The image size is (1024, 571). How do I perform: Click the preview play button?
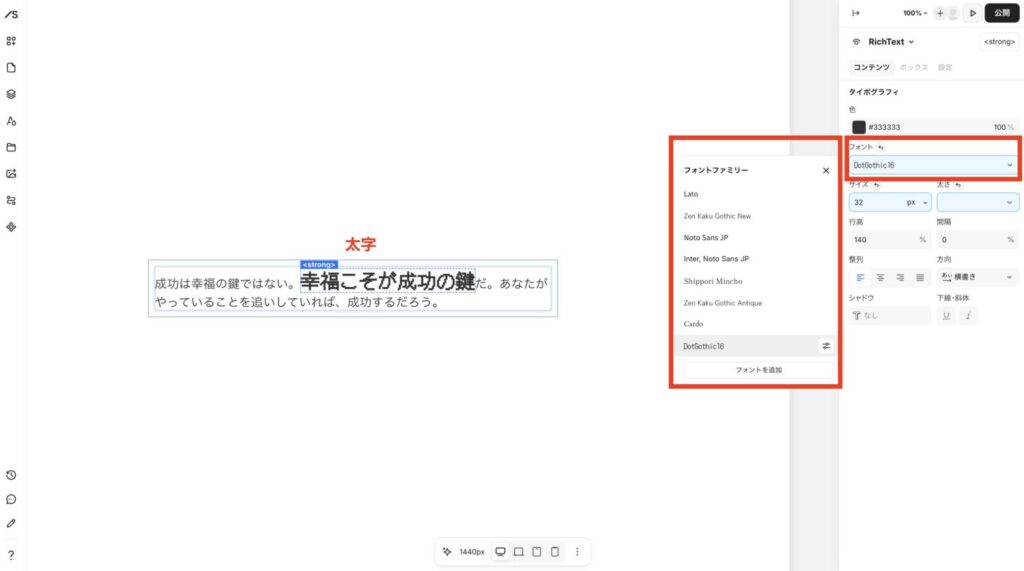click(x=973, y=13)
